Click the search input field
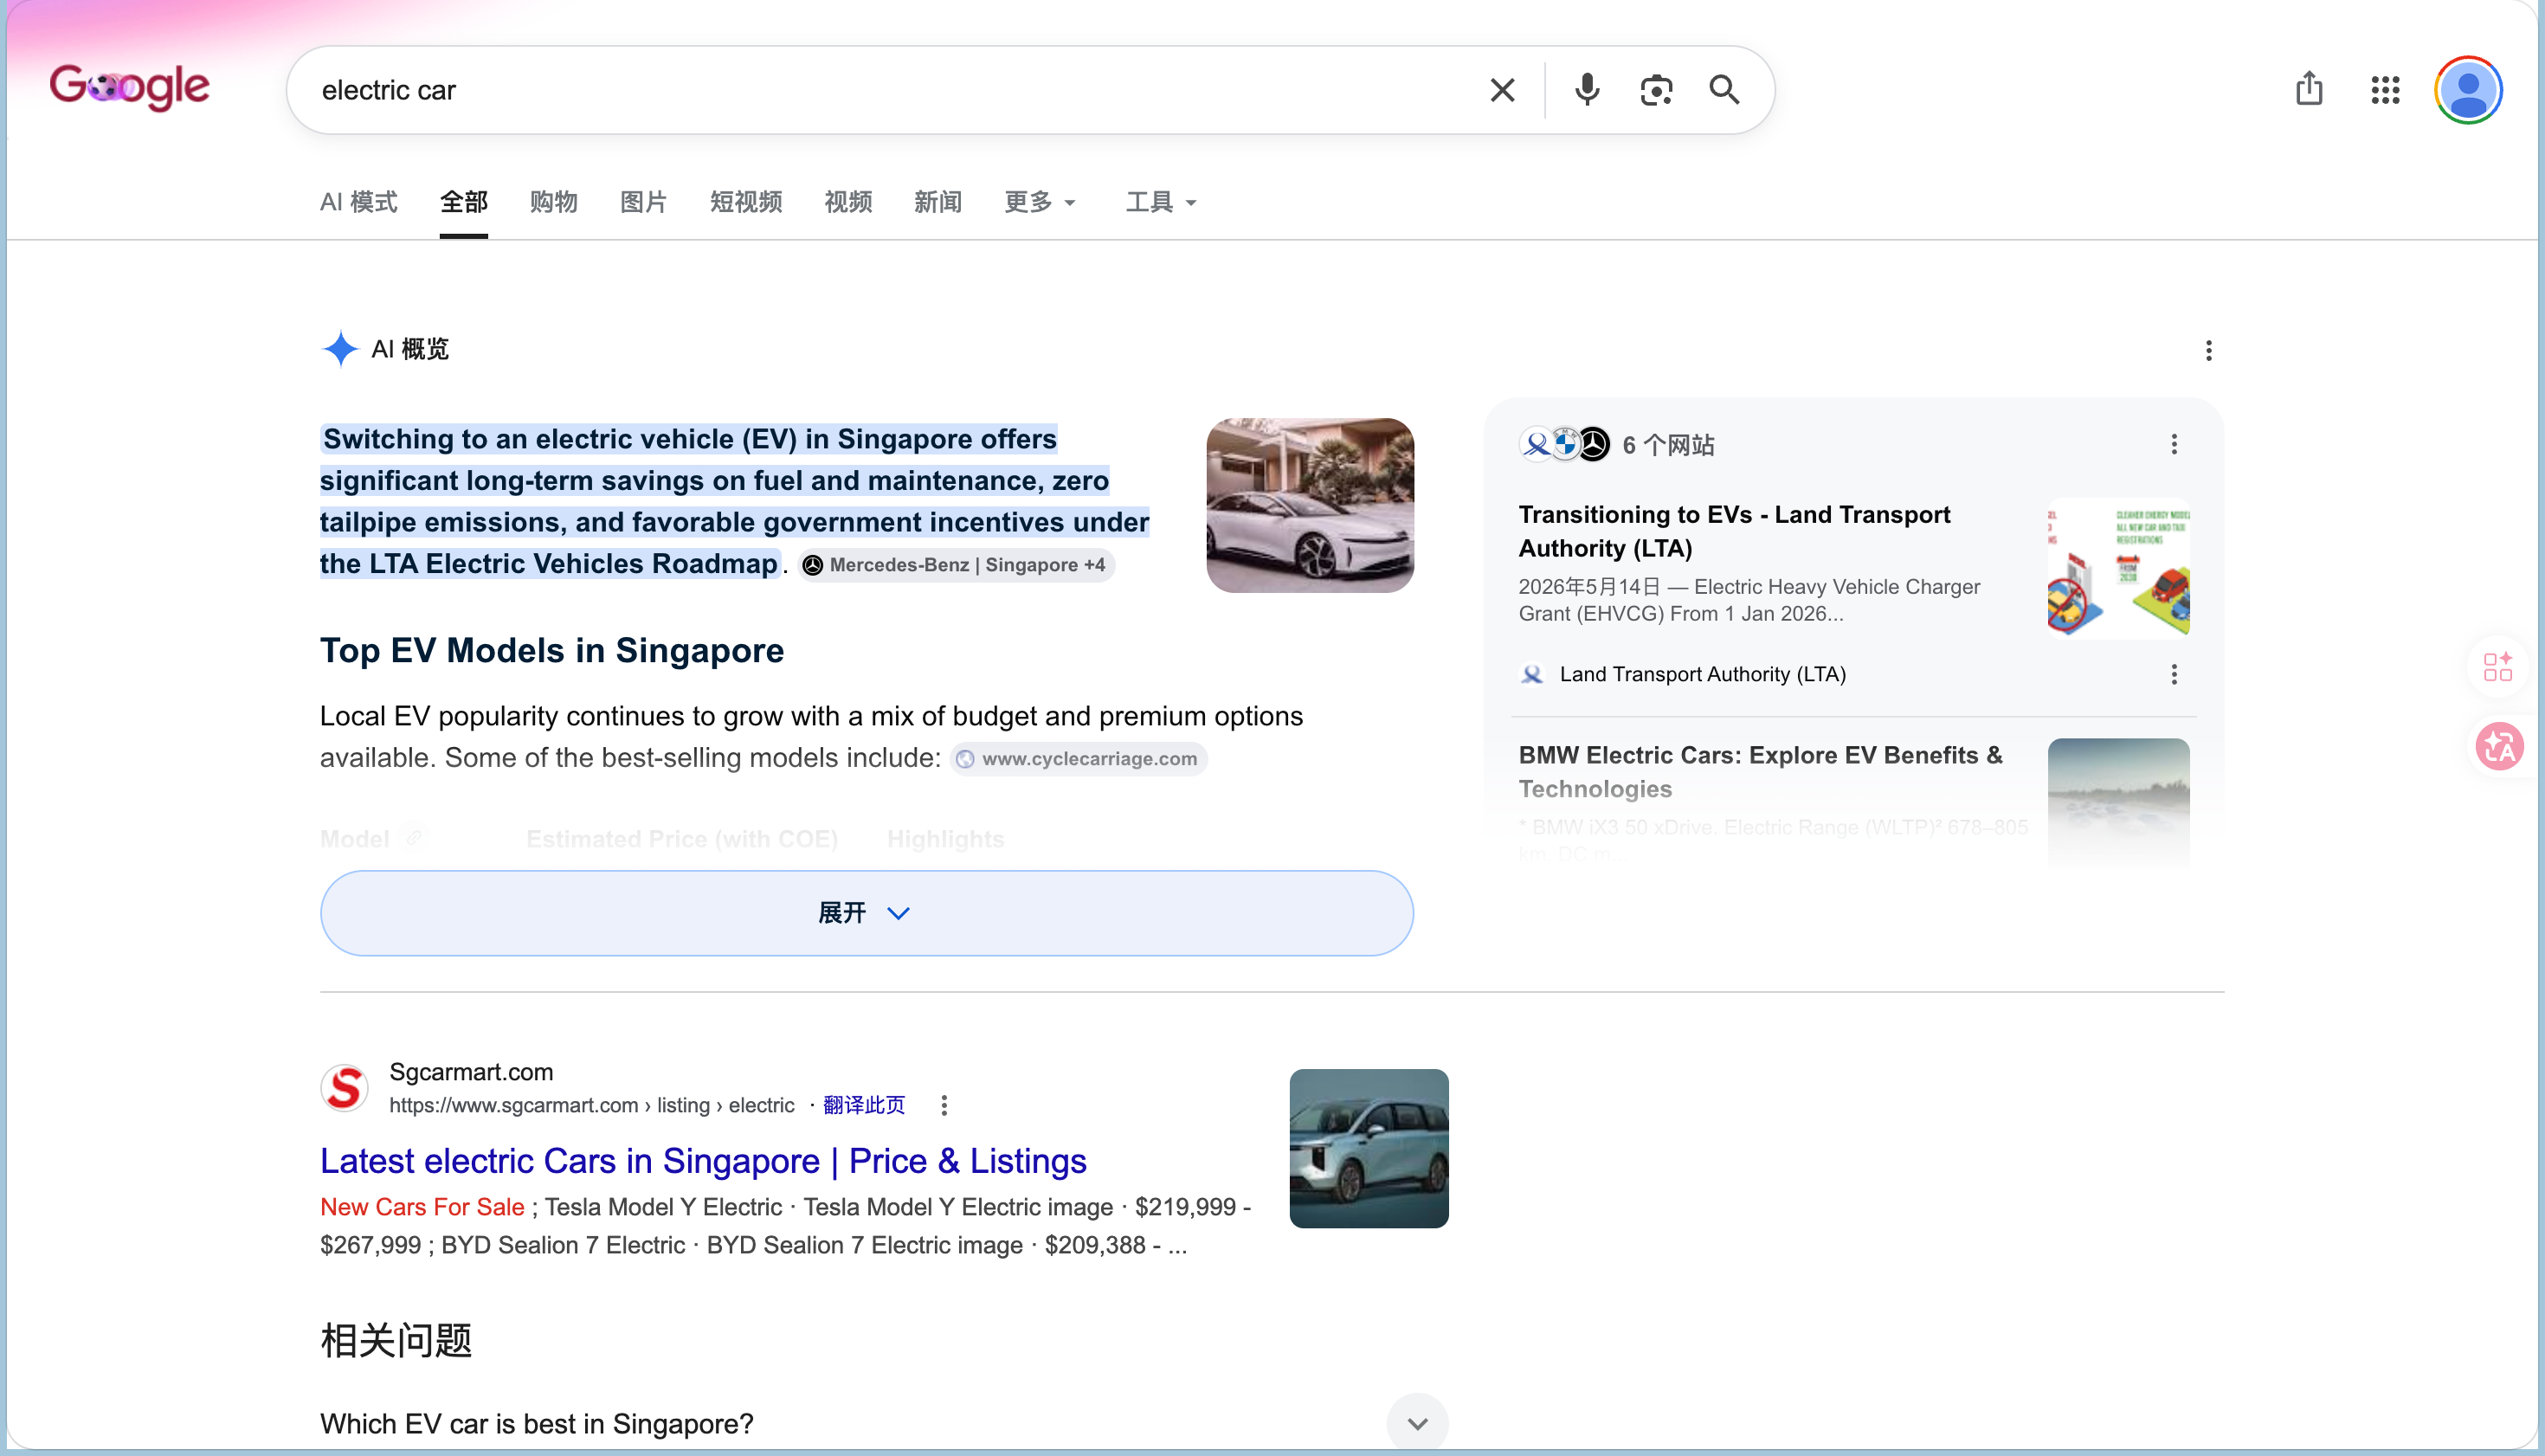Screen dimensions: 2545x1456 (890, 90)
